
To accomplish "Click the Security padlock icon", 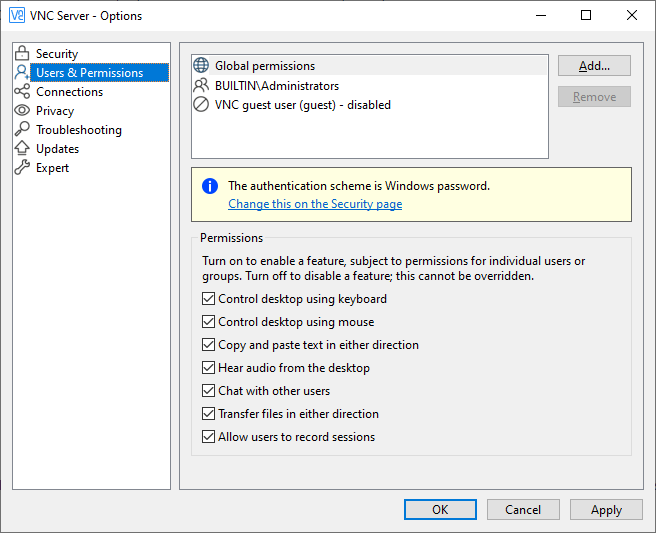I will [x=22, y=53].
